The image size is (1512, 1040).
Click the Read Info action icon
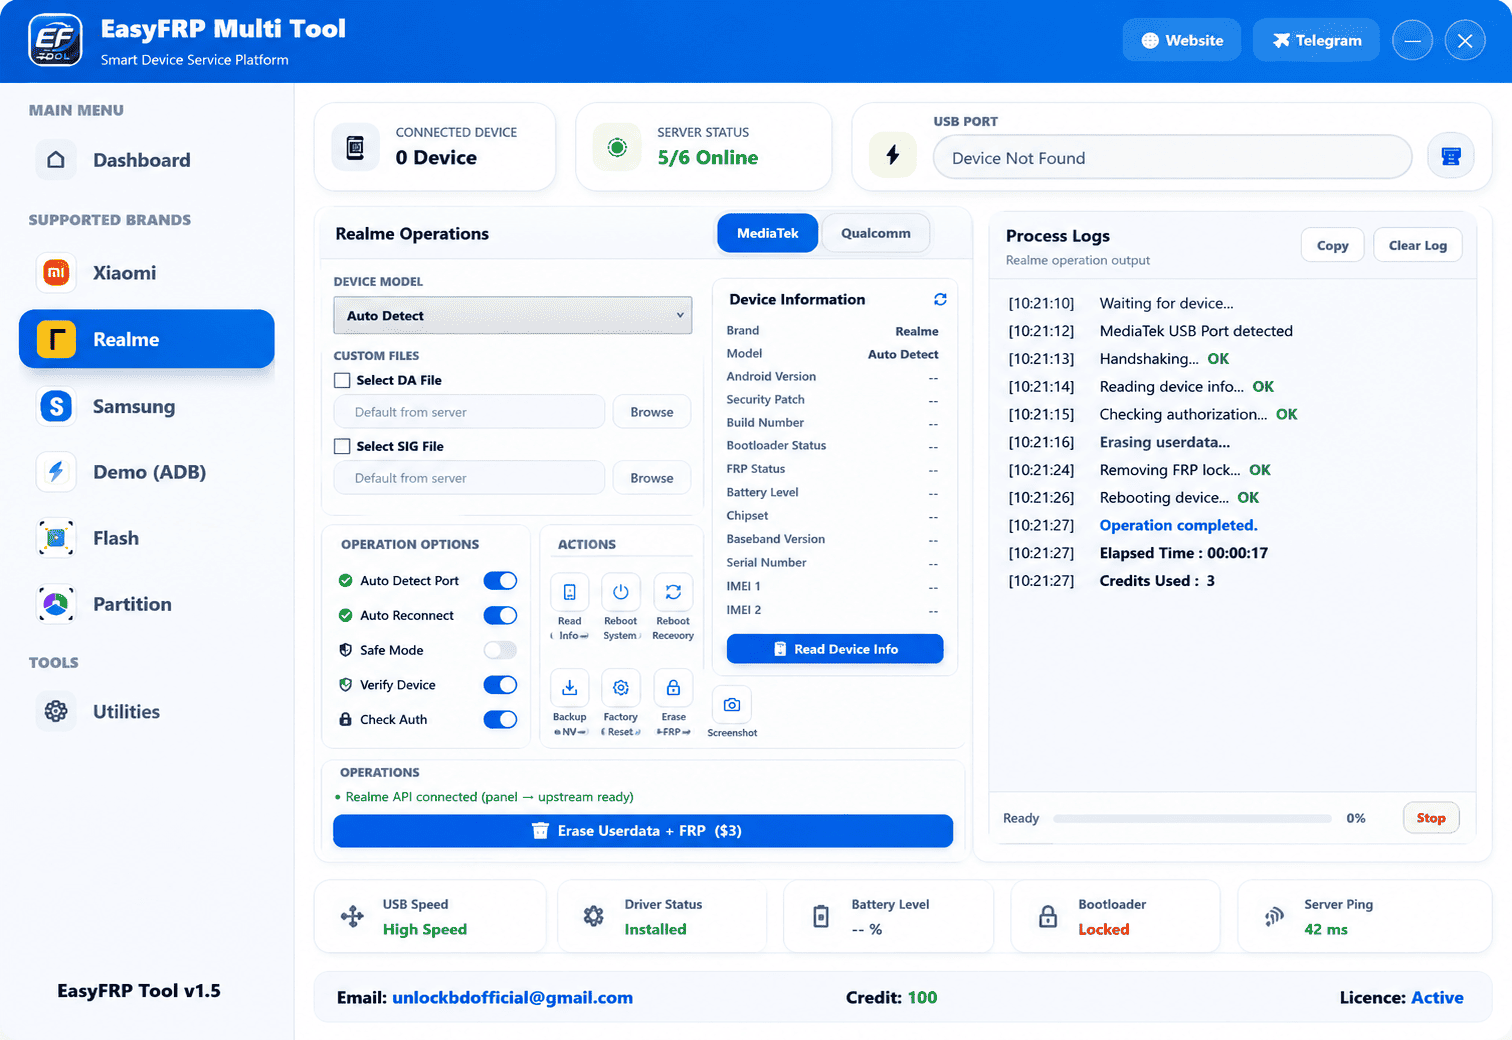[569, 592]
